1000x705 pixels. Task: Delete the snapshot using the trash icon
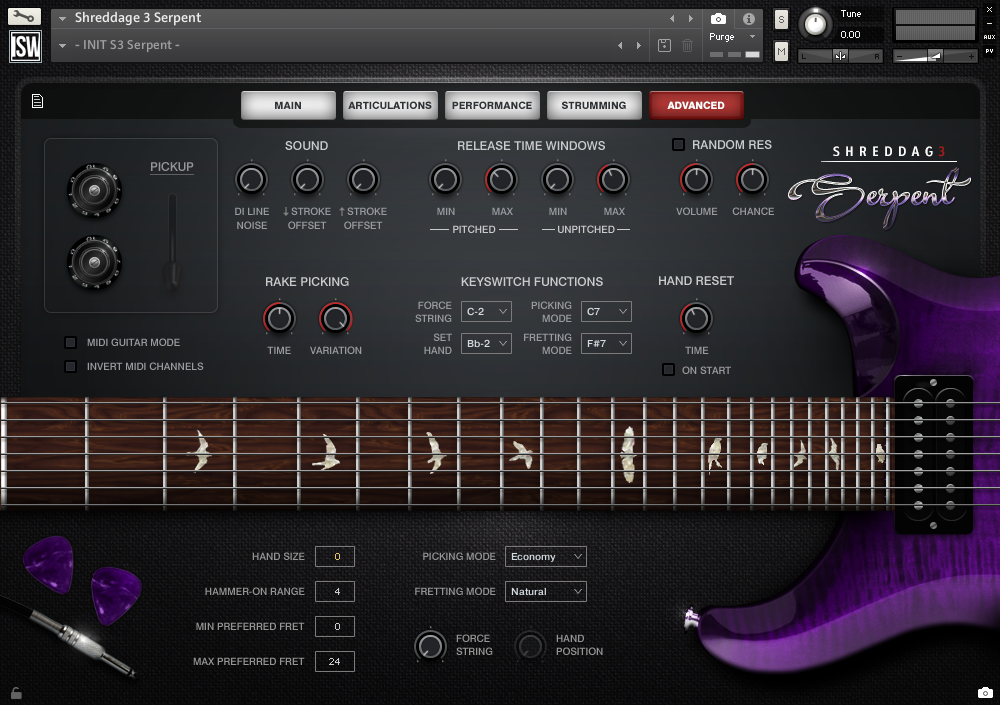(x=686, y=44)
